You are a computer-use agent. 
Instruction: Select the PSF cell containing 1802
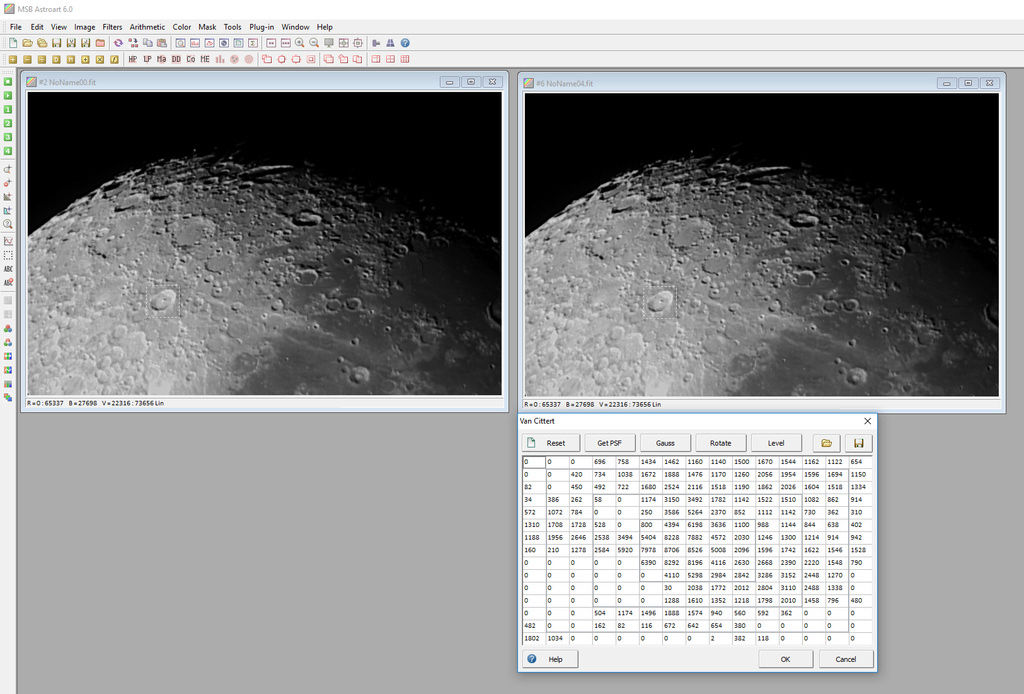point(534,639)
